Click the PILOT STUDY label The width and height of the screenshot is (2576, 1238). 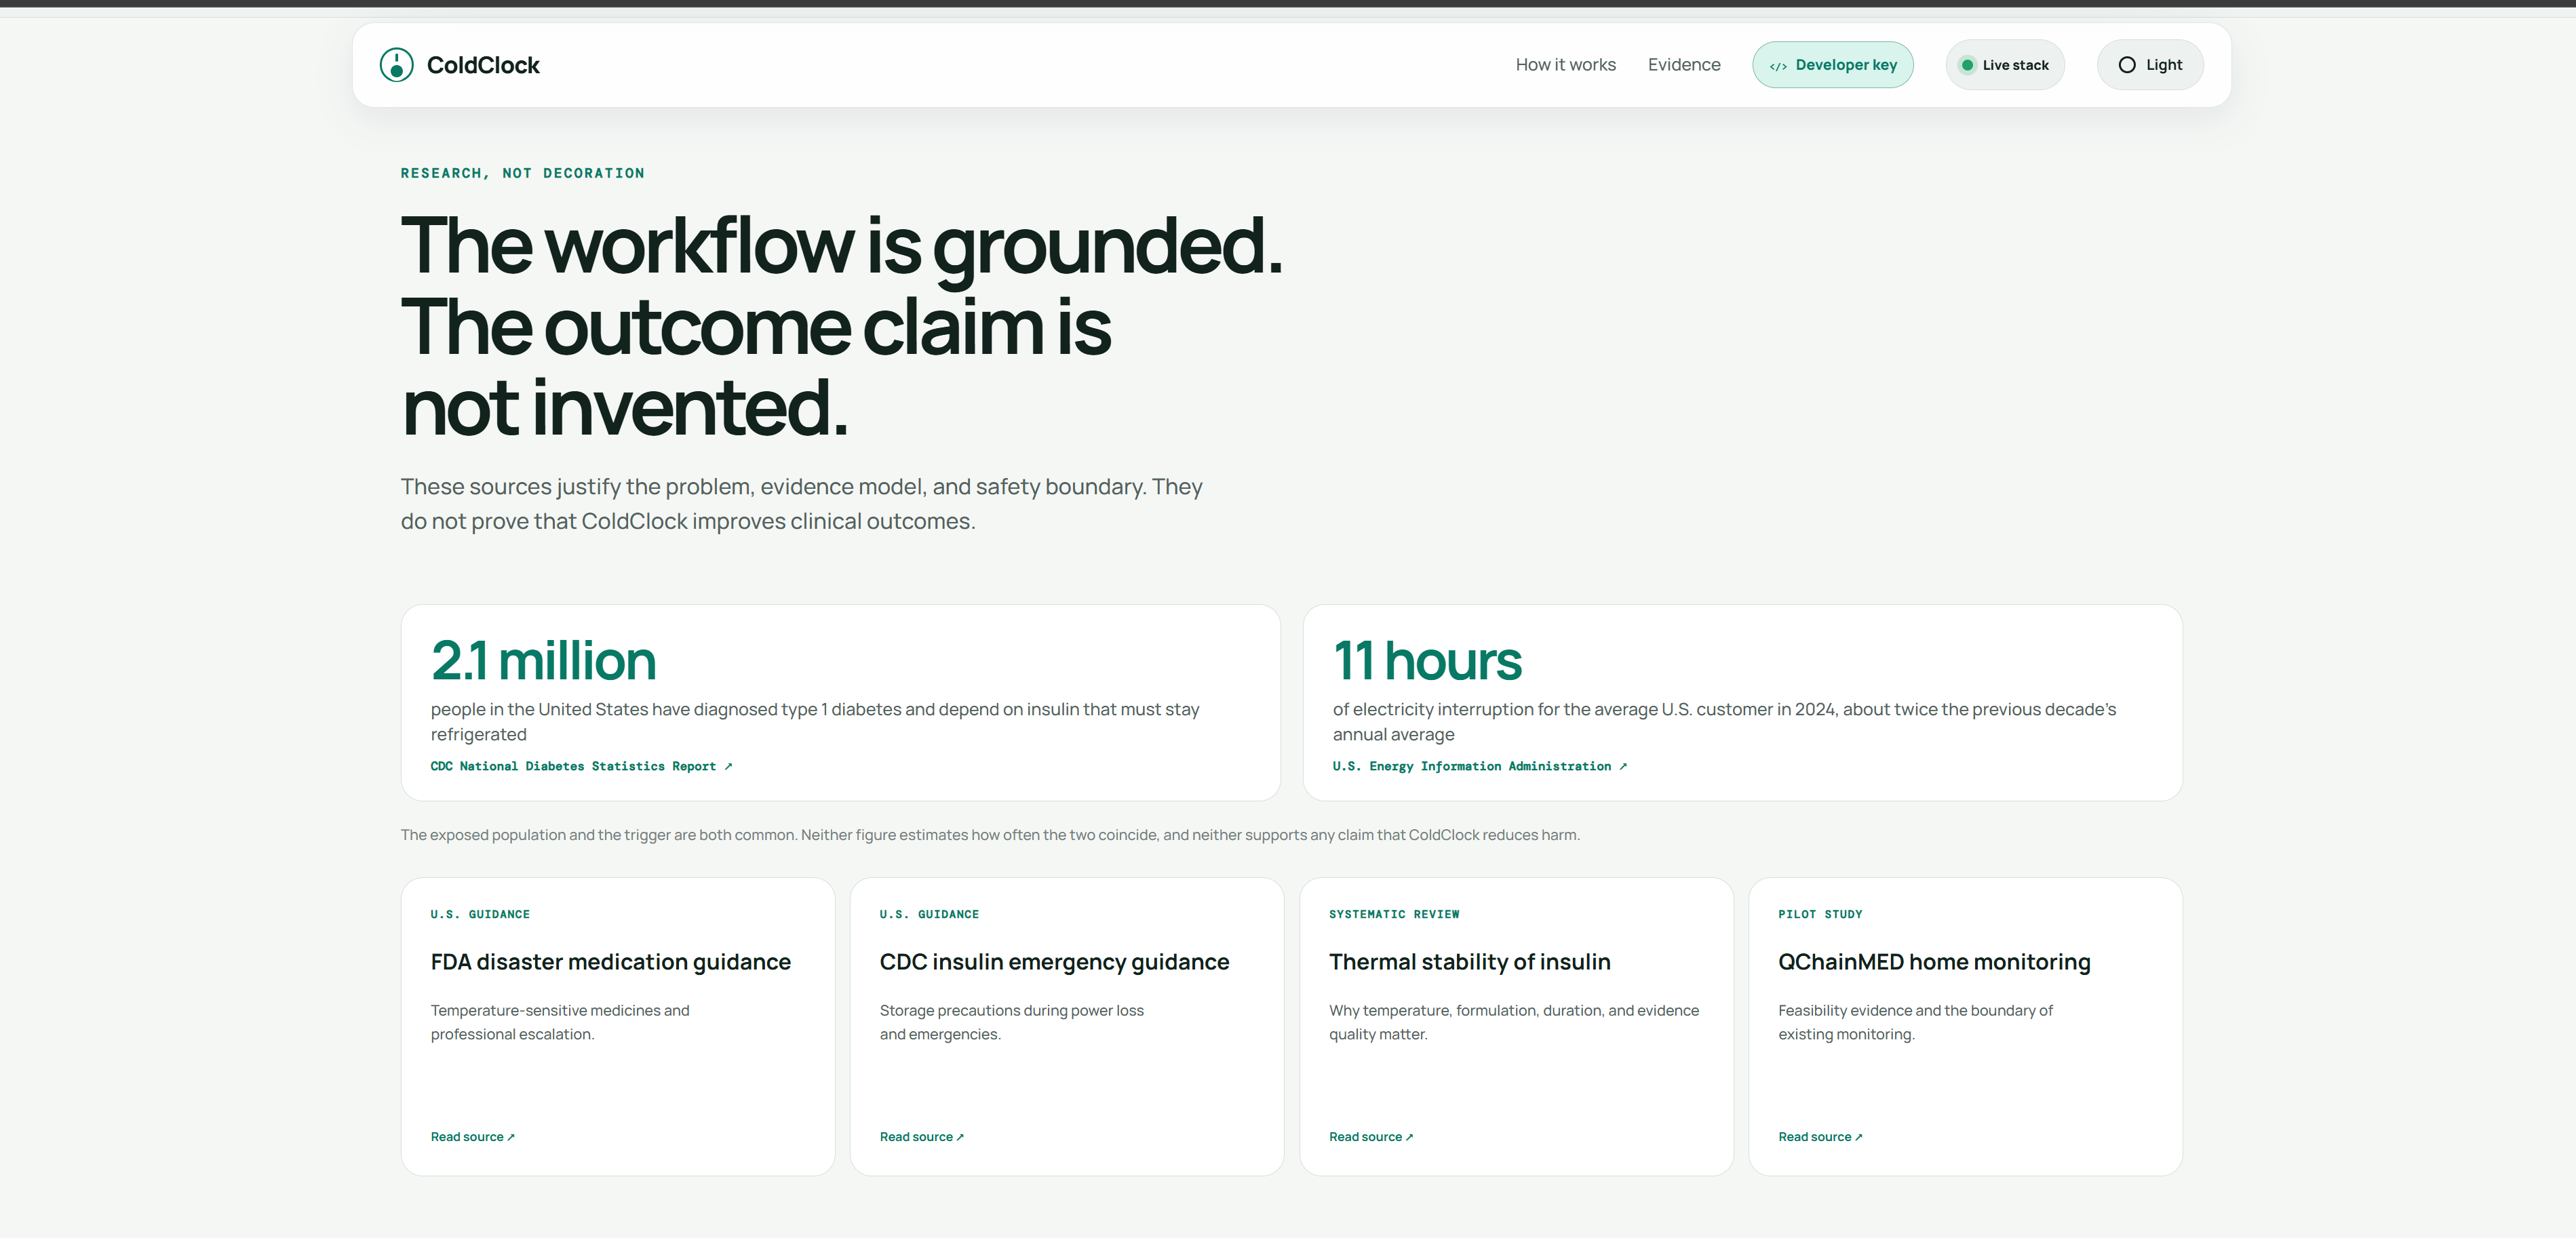pos(1819,914)
